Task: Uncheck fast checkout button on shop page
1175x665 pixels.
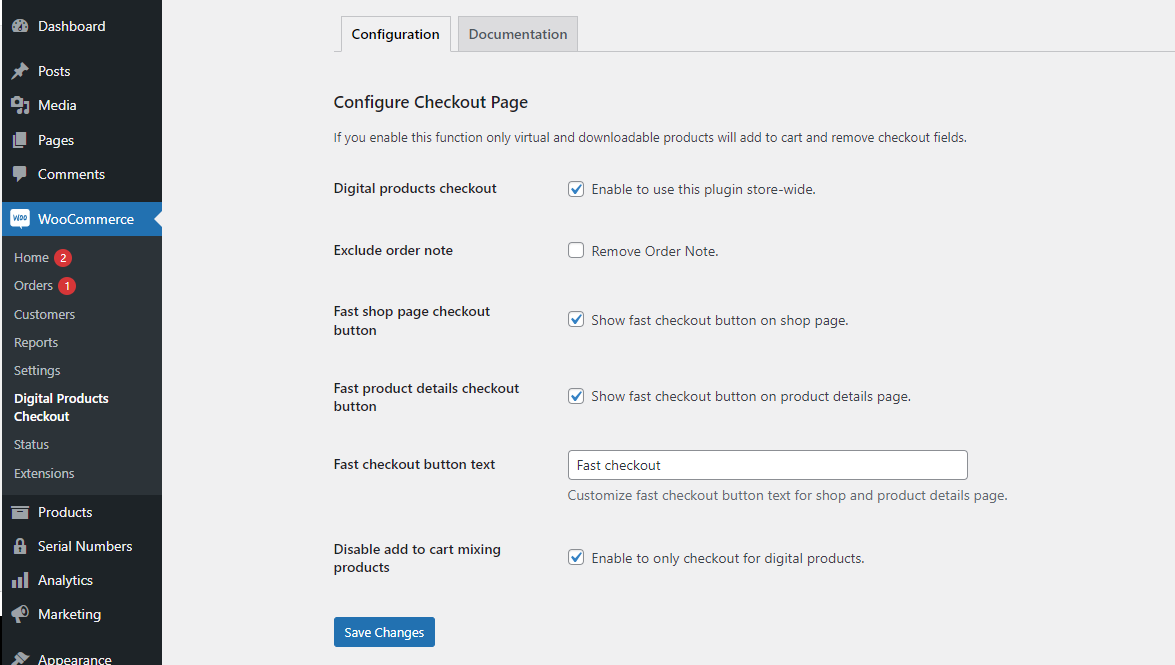Action: point(576,318)
